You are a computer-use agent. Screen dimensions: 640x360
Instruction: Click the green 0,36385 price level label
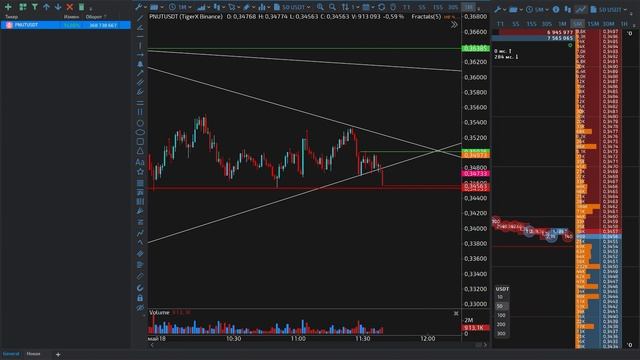[x=476, y=49]
